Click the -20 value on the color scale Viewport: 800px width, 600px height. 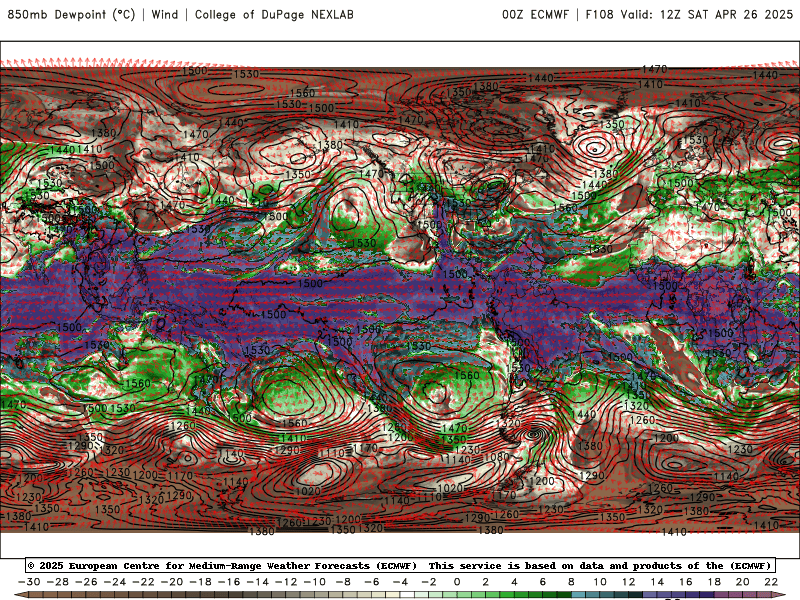[x=172, y=582]
